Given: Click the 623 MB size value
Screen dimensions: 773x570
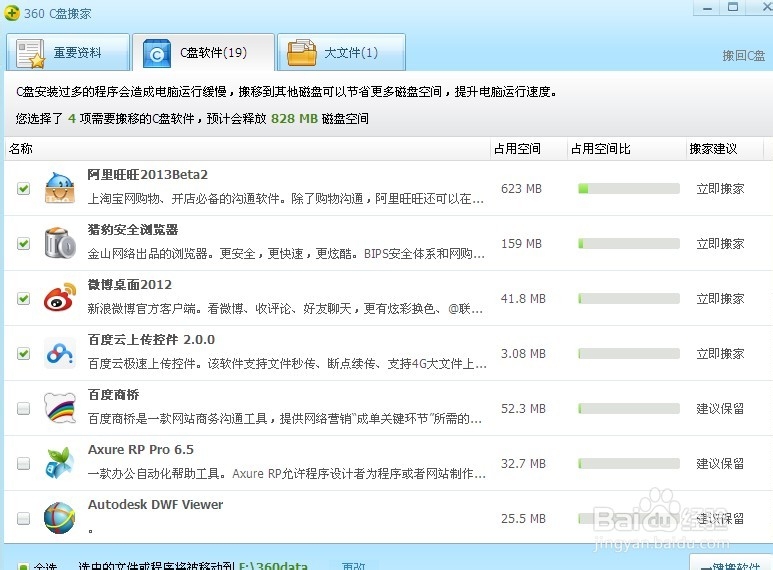Looking at the screenshot, I should (521, 188).
